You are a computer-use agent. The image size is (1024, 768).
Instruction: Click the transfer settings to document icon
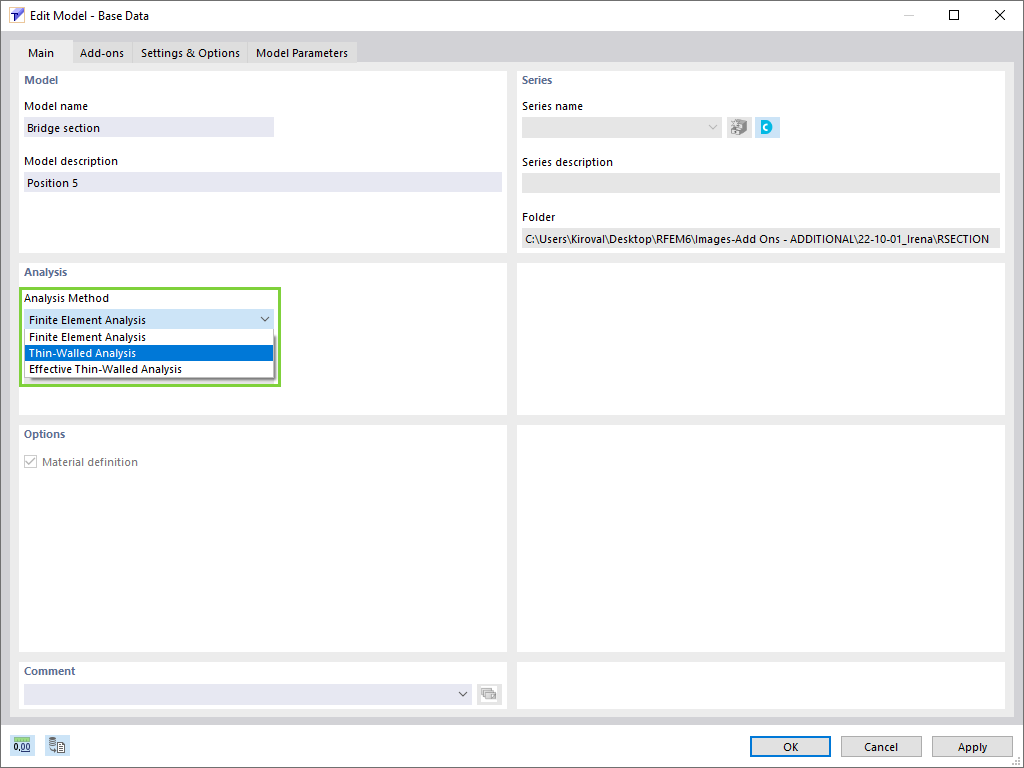point(57,745)
